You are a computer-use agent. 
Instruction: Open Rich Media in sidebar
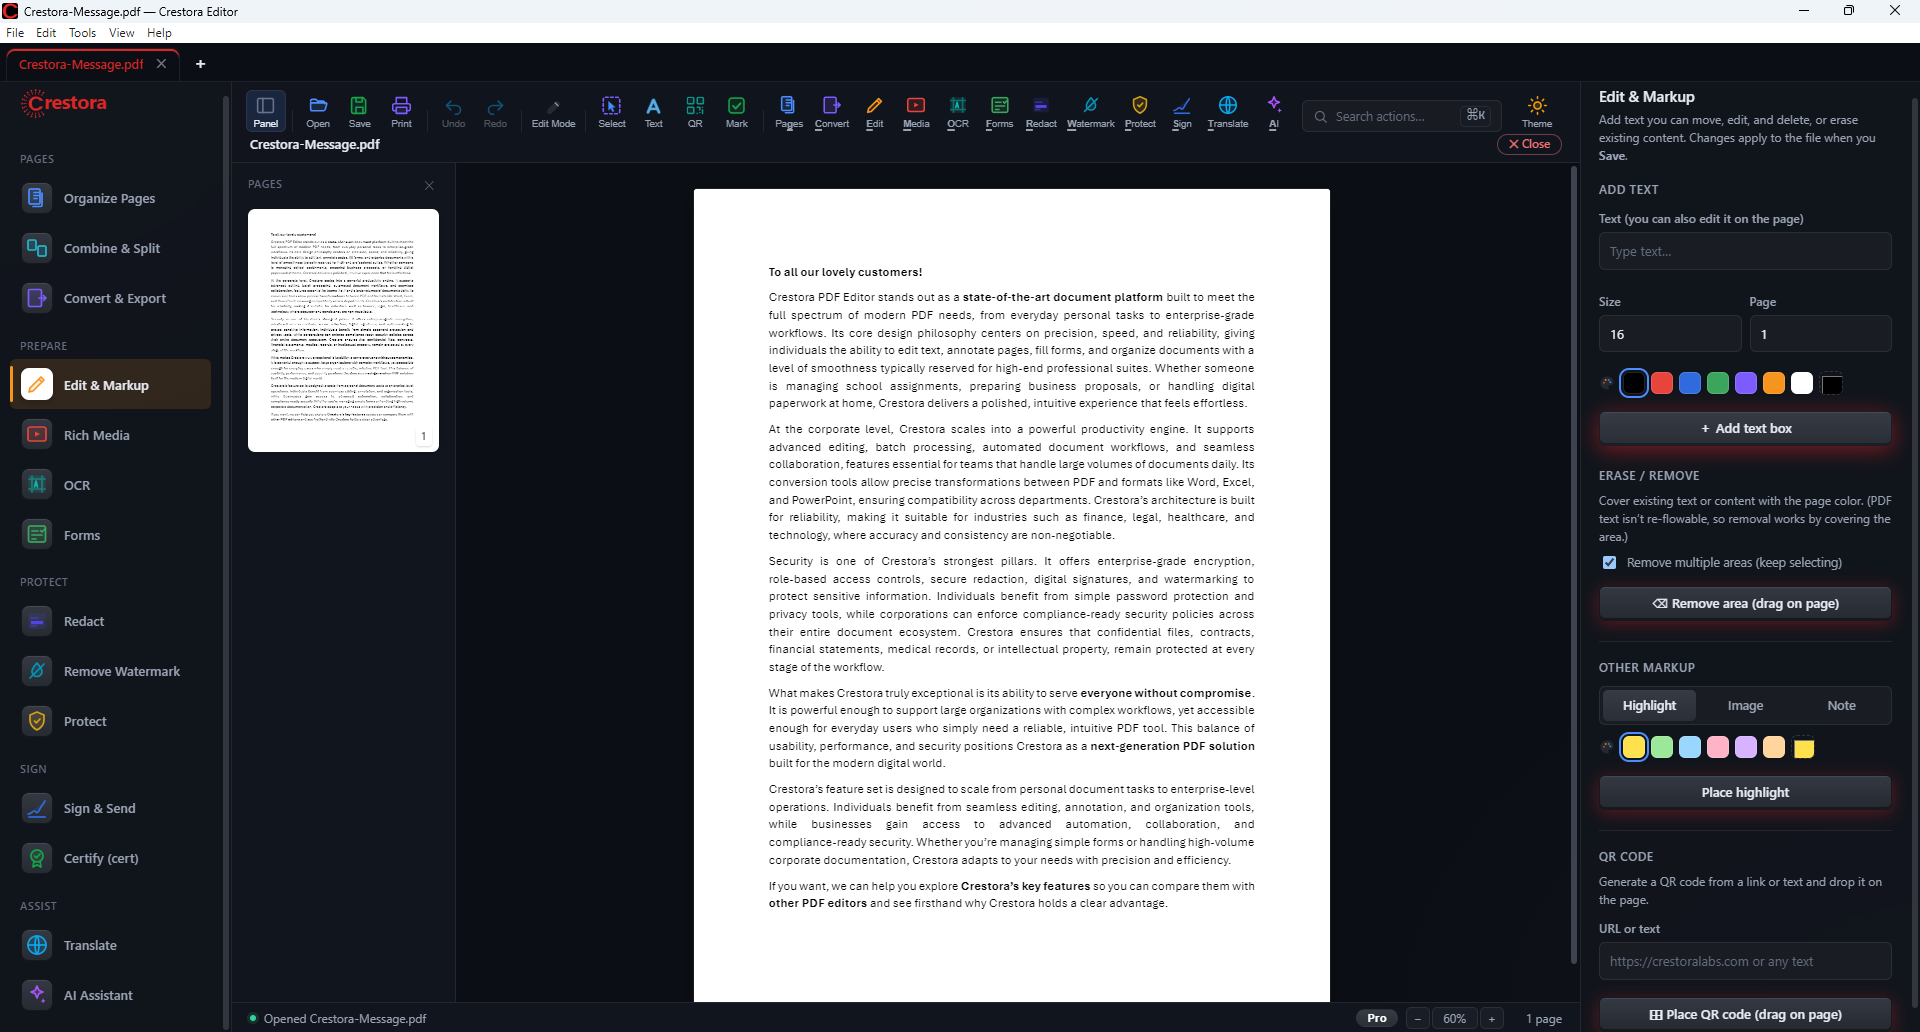tap(110, 435)
